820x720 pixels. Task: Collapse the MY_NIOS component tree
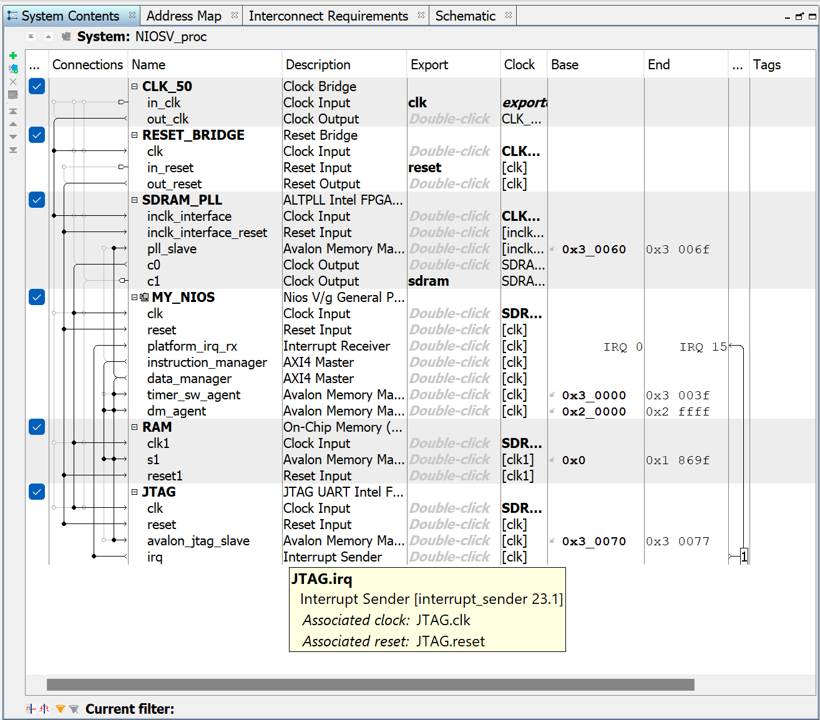(x=135, y=297)
